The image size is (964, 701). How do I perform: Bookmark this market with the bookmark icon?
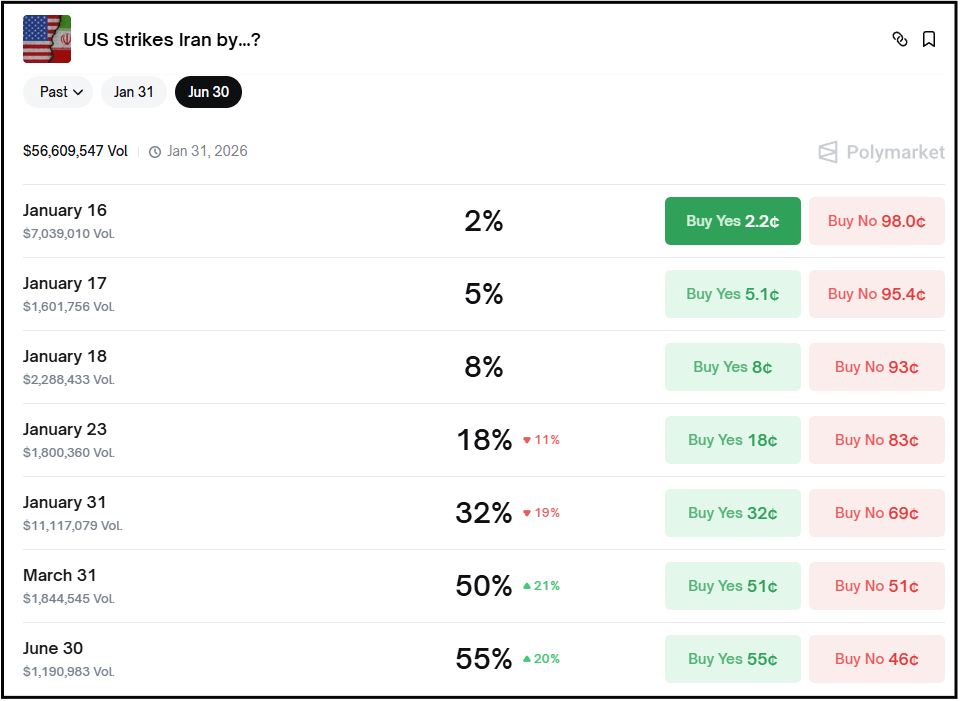pyautogui.click(x=929, y=40)
